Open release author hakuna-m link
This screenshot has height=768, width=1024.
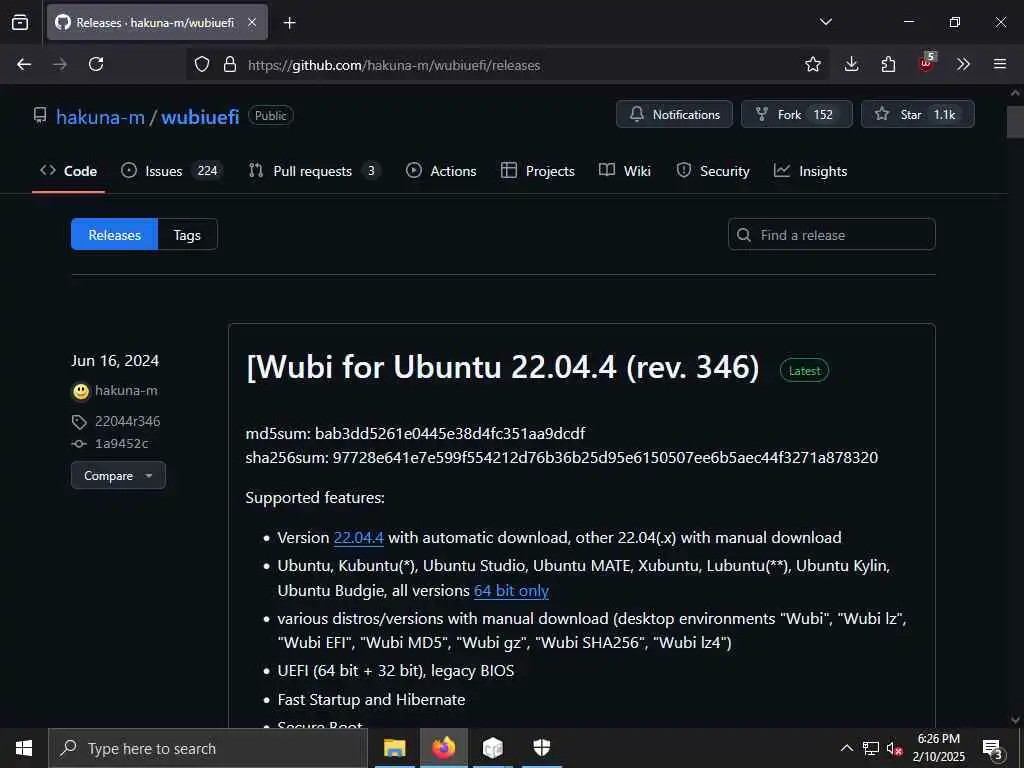126,391
